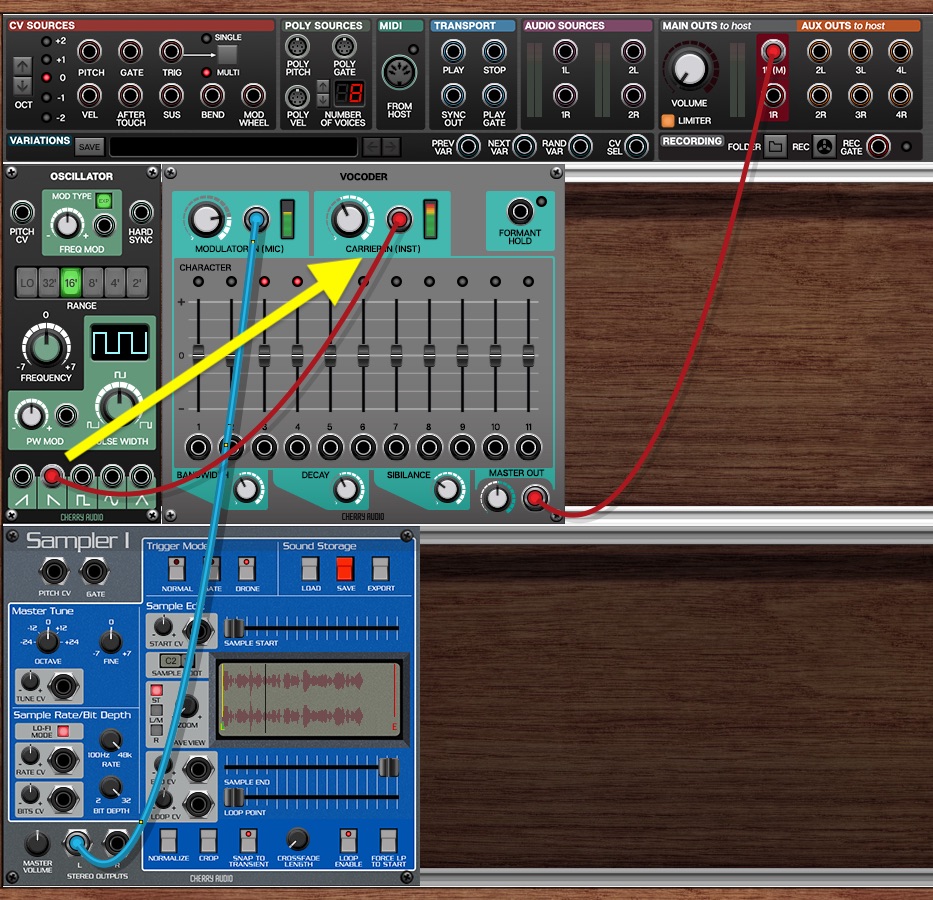
Task: Click the SYNC OUT jack
Action: point(453,95)
